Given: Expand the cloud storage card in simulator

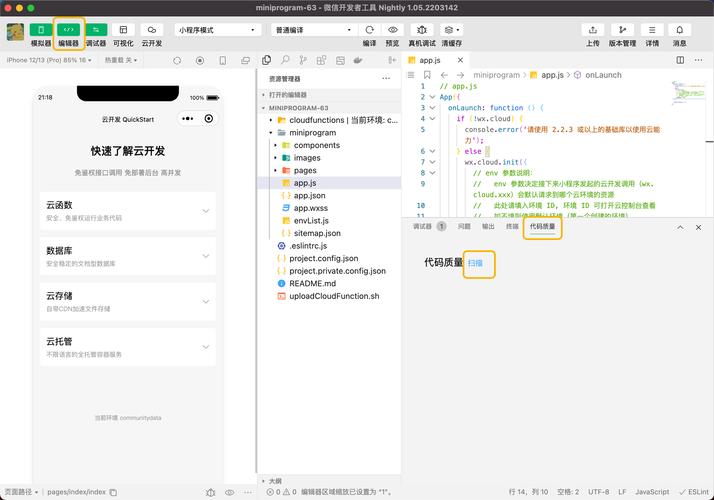Looking at the screenshot, I should pos(128,301).
